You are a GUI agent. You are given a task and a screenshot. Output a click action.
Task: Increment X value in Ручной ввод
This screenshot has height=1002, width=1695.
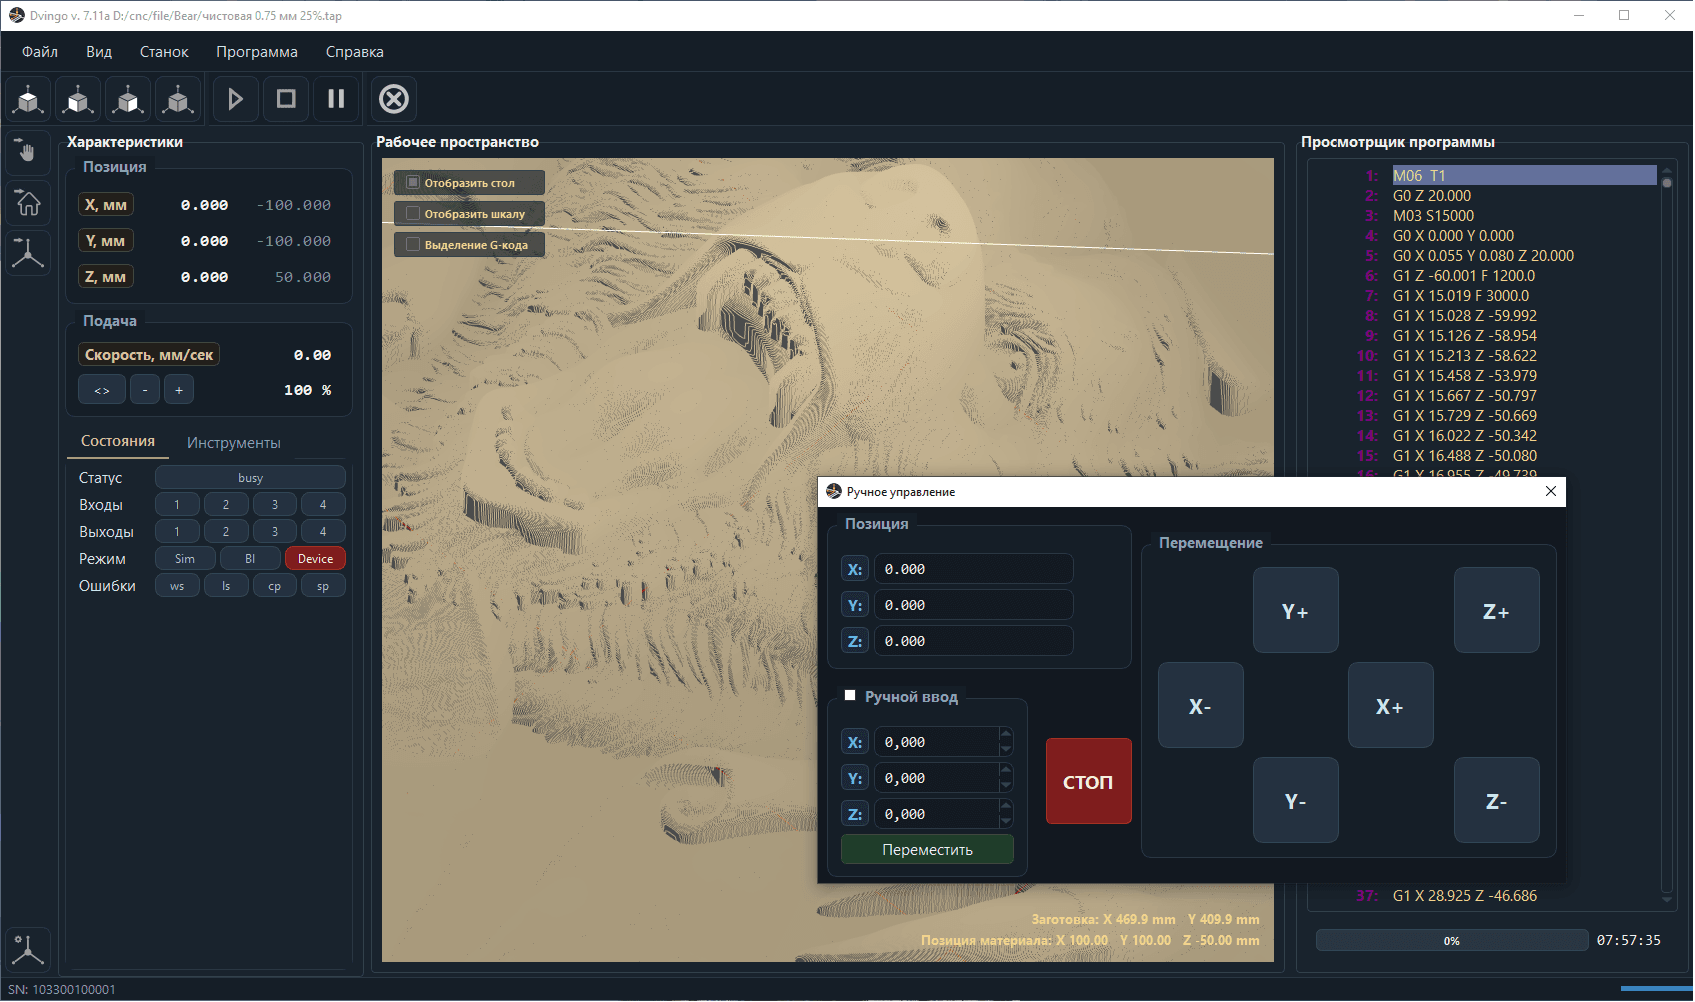[x=1006, y=735]
